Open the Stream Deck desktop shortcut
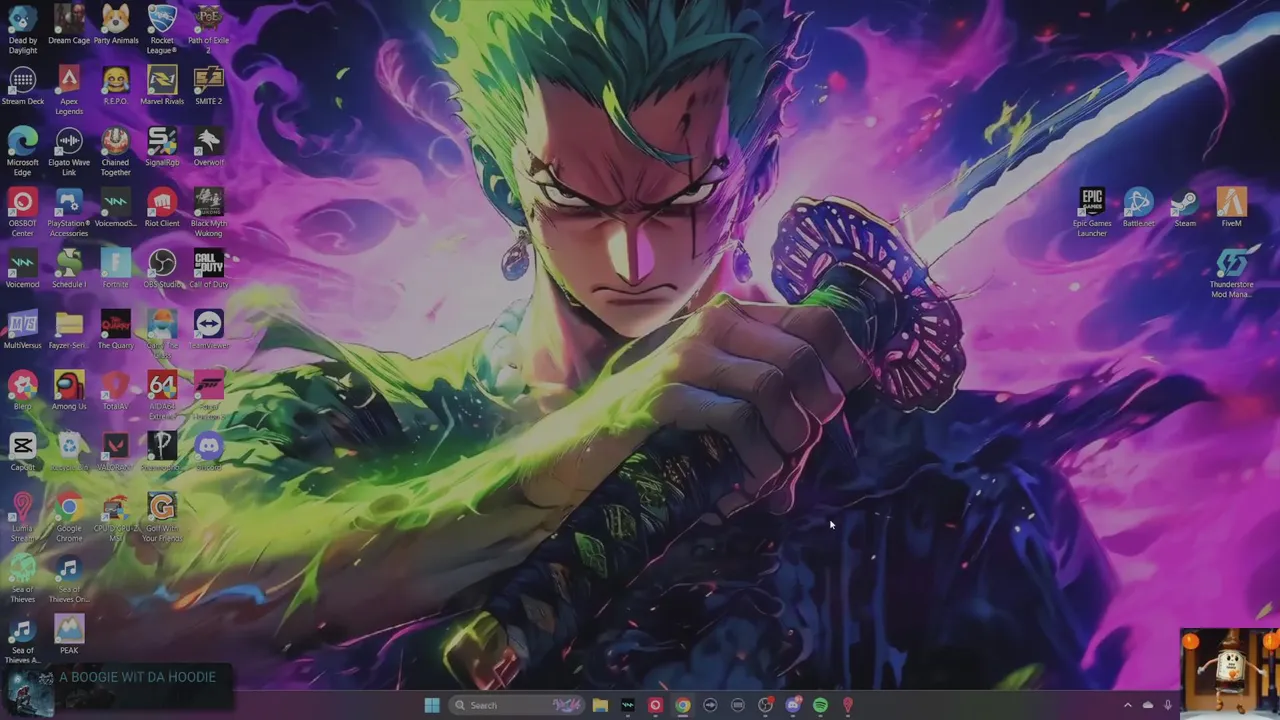 tap(22, 80)
